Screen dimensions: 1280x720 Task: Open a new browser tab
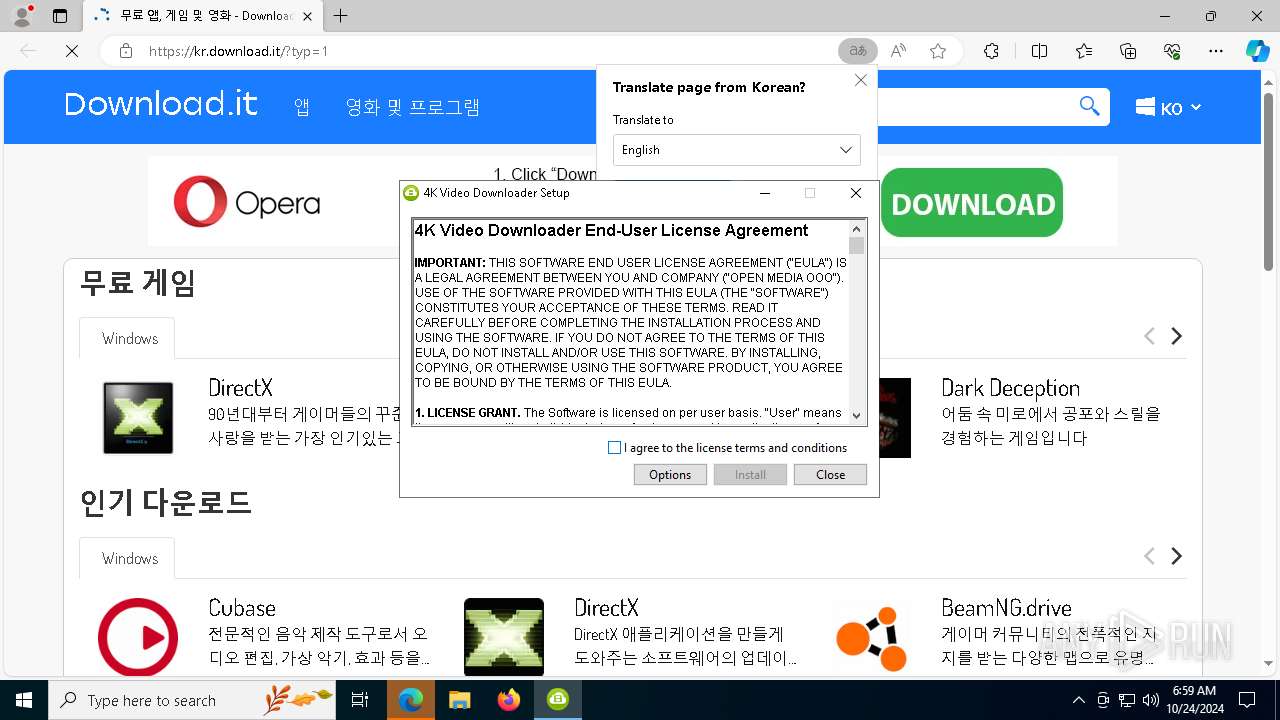341,16
